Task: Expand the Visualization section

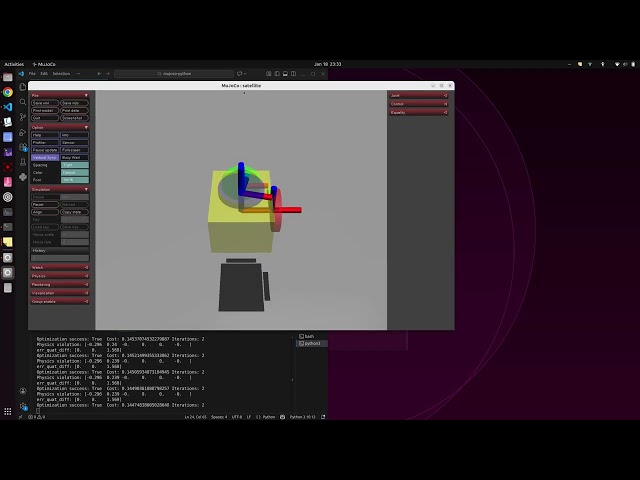Action: [60, 293]
